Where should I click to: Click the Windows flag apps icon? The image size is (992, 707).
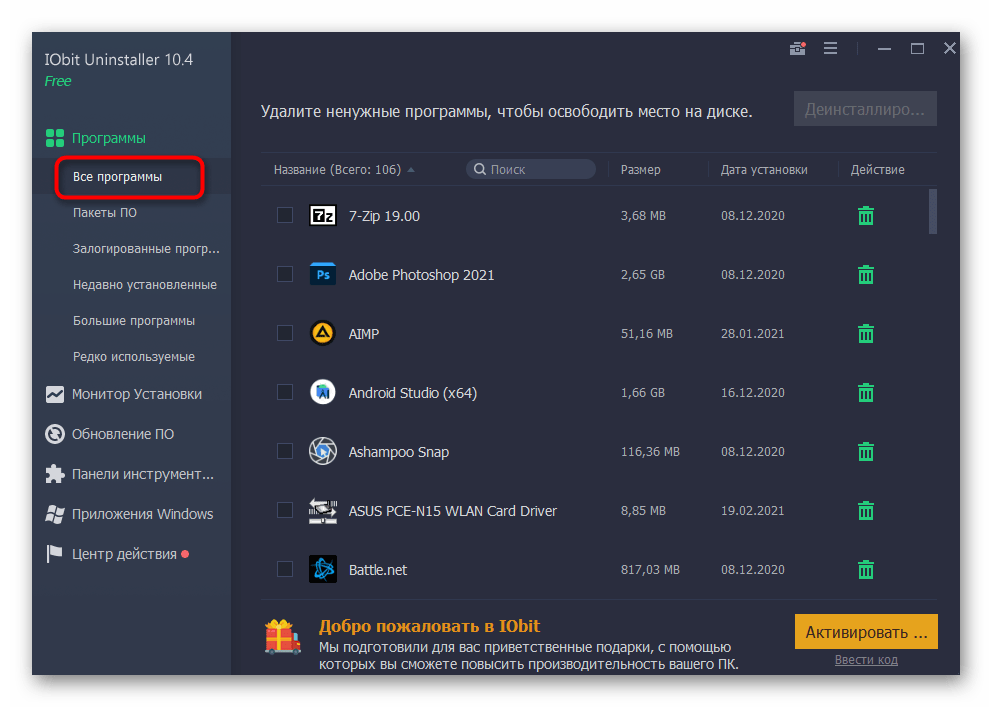point(55,514)
